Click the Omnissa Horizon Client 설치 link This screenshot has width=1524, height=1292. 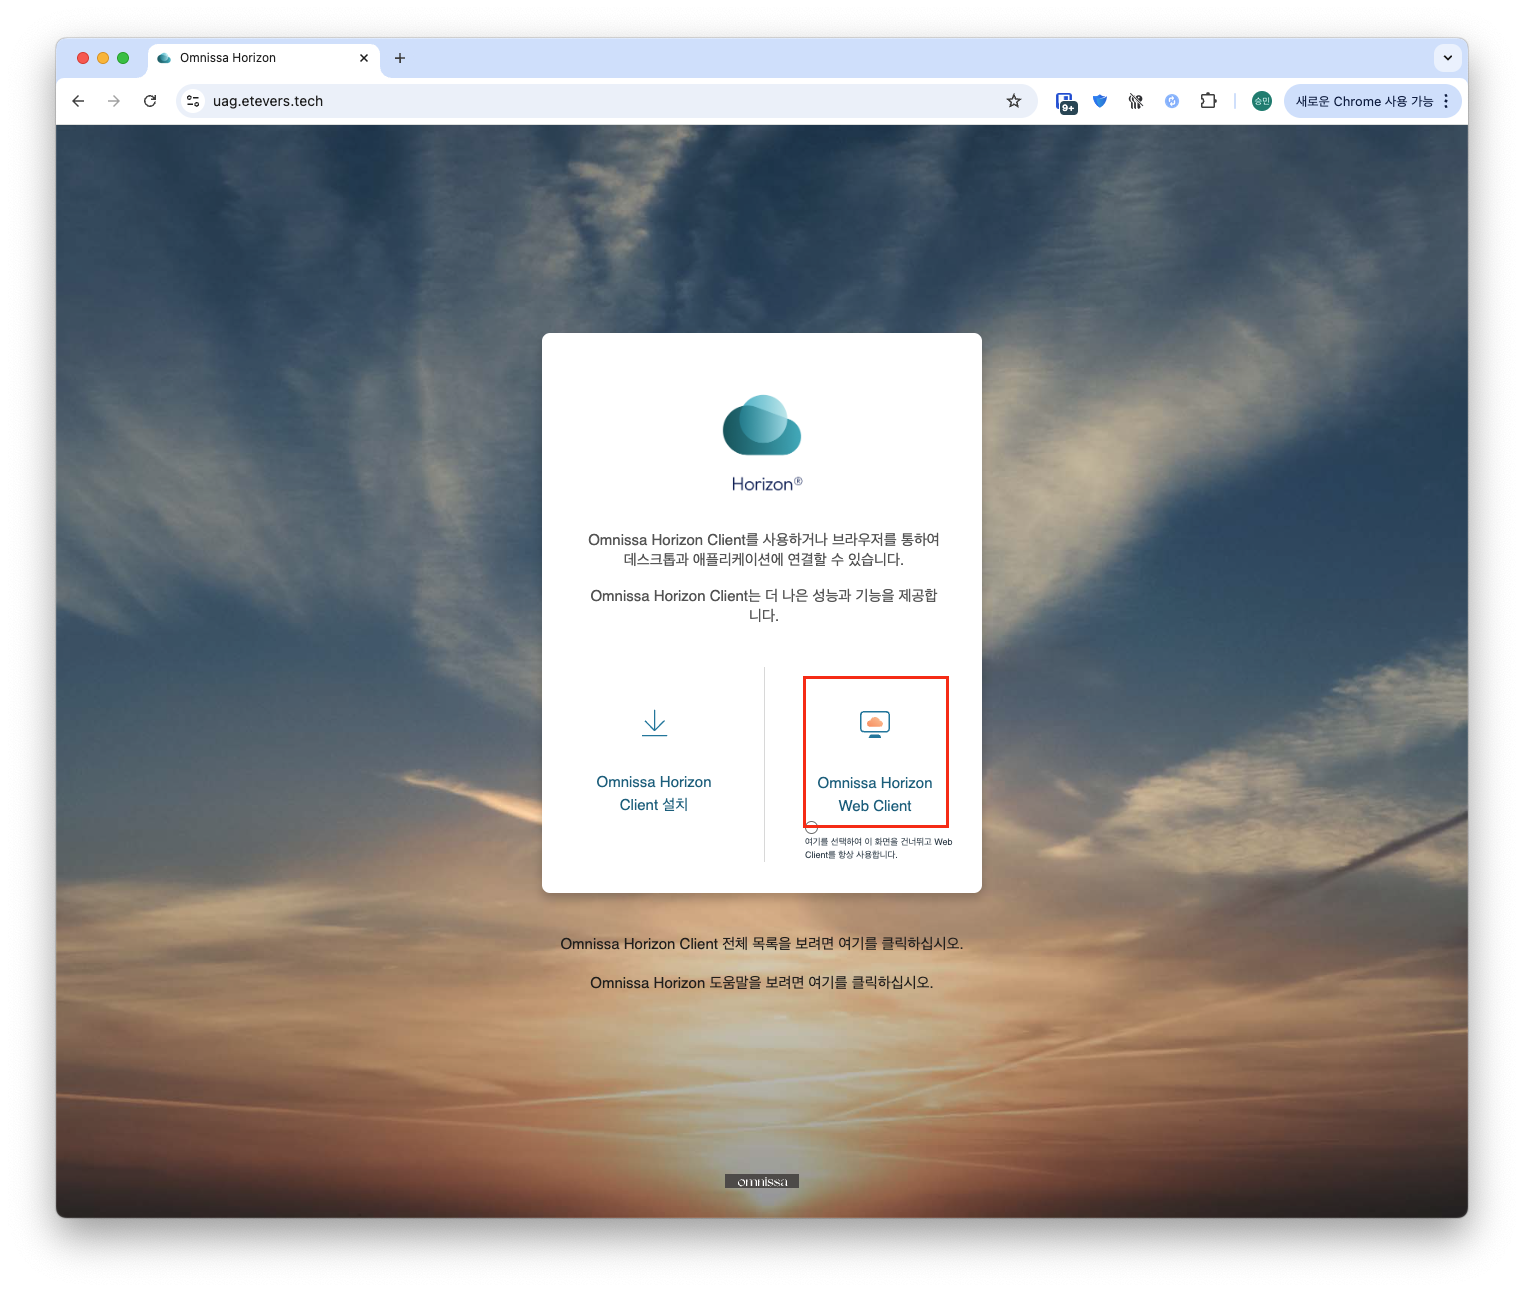[654, 793]
